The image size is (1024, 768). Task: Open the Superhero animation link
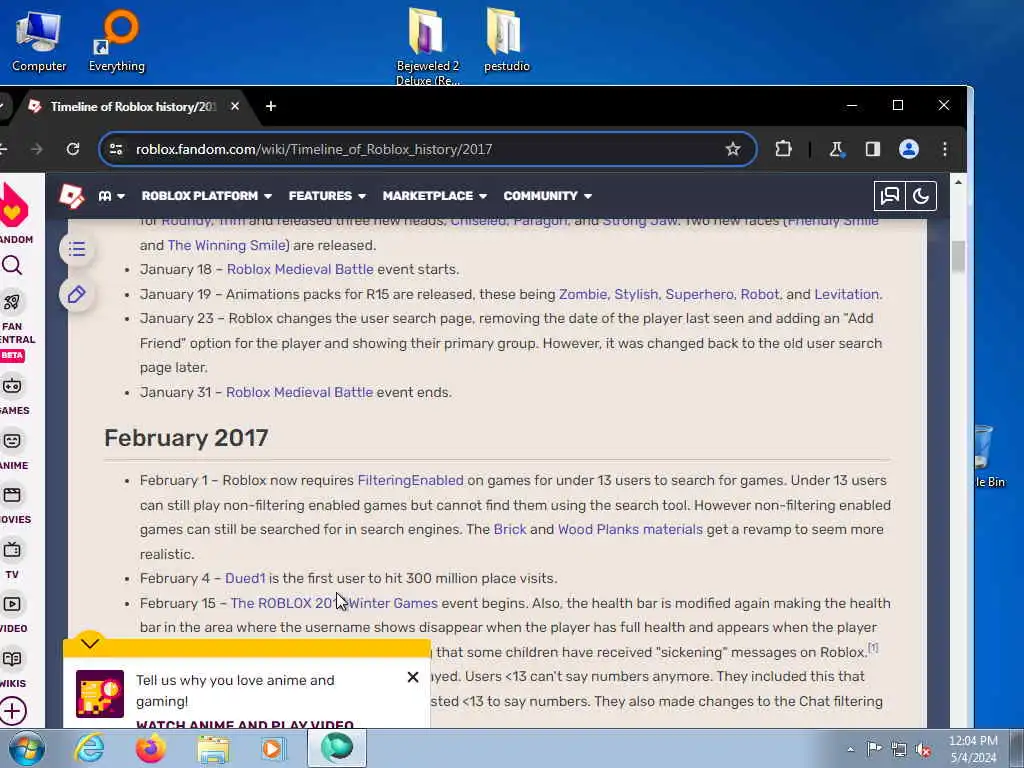click(699, 294)
